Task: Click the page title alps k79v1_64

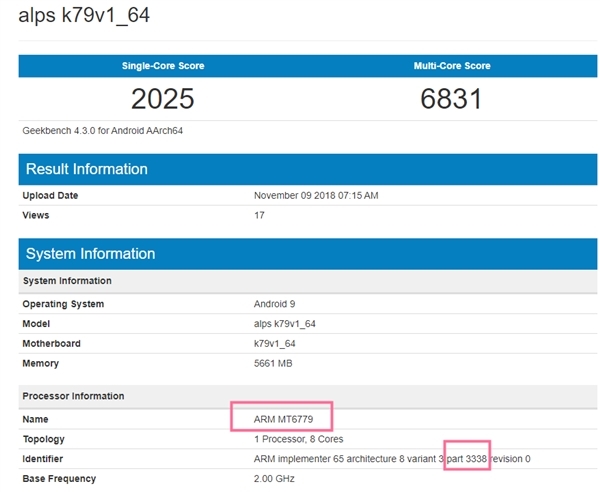Action: coord(86,17)
